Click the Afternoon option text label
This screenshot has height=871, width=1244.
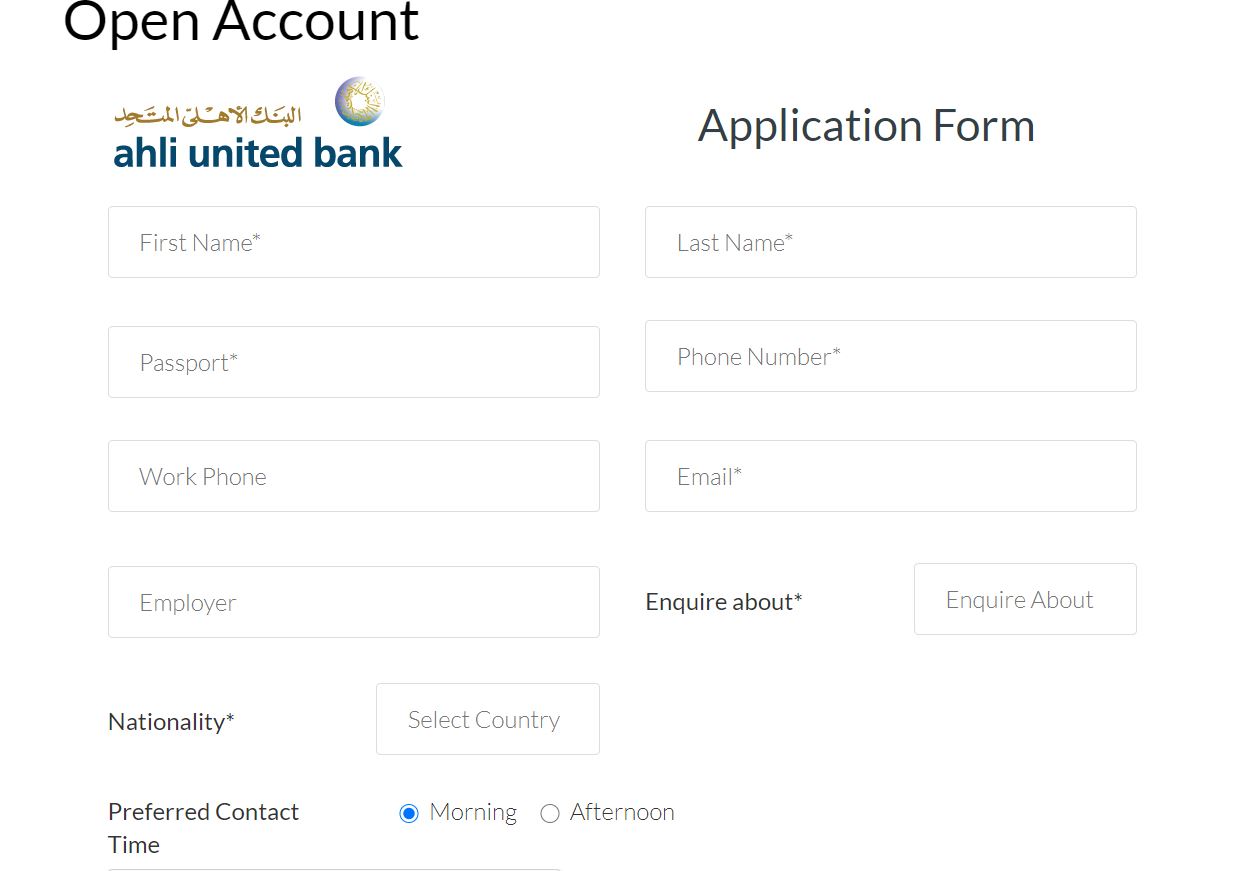(622, 812)
